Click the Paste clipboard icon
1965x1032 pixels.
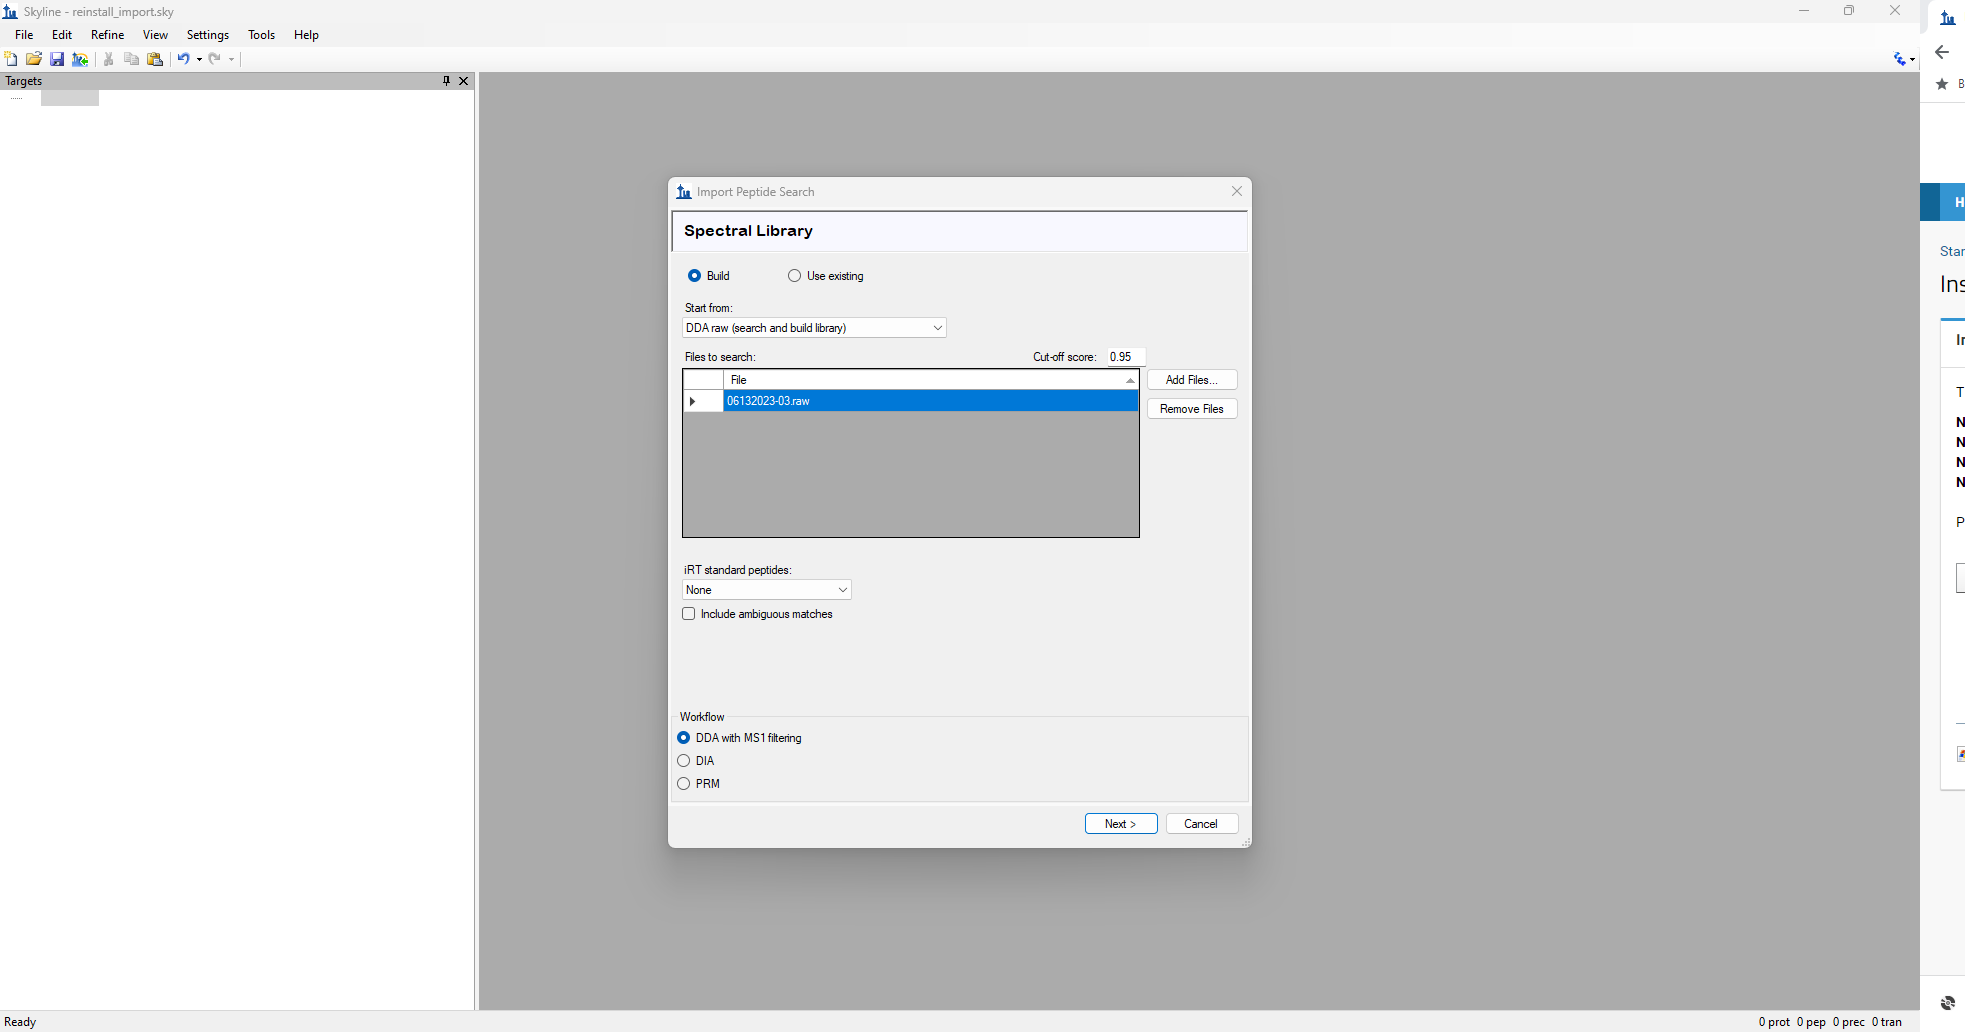(x=155, y=59)
